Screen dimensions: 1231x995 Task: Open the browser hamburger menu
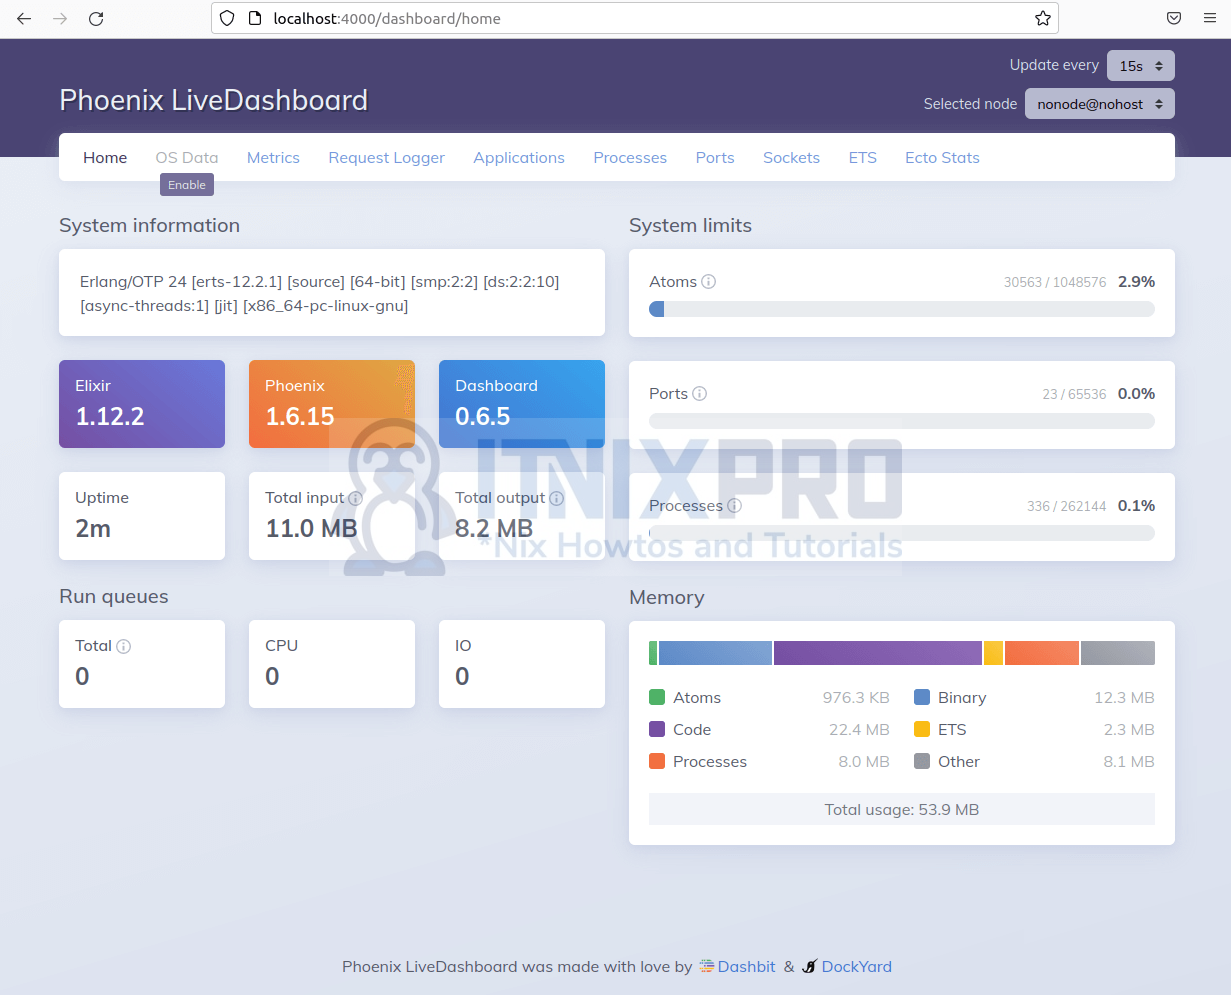1210,18
